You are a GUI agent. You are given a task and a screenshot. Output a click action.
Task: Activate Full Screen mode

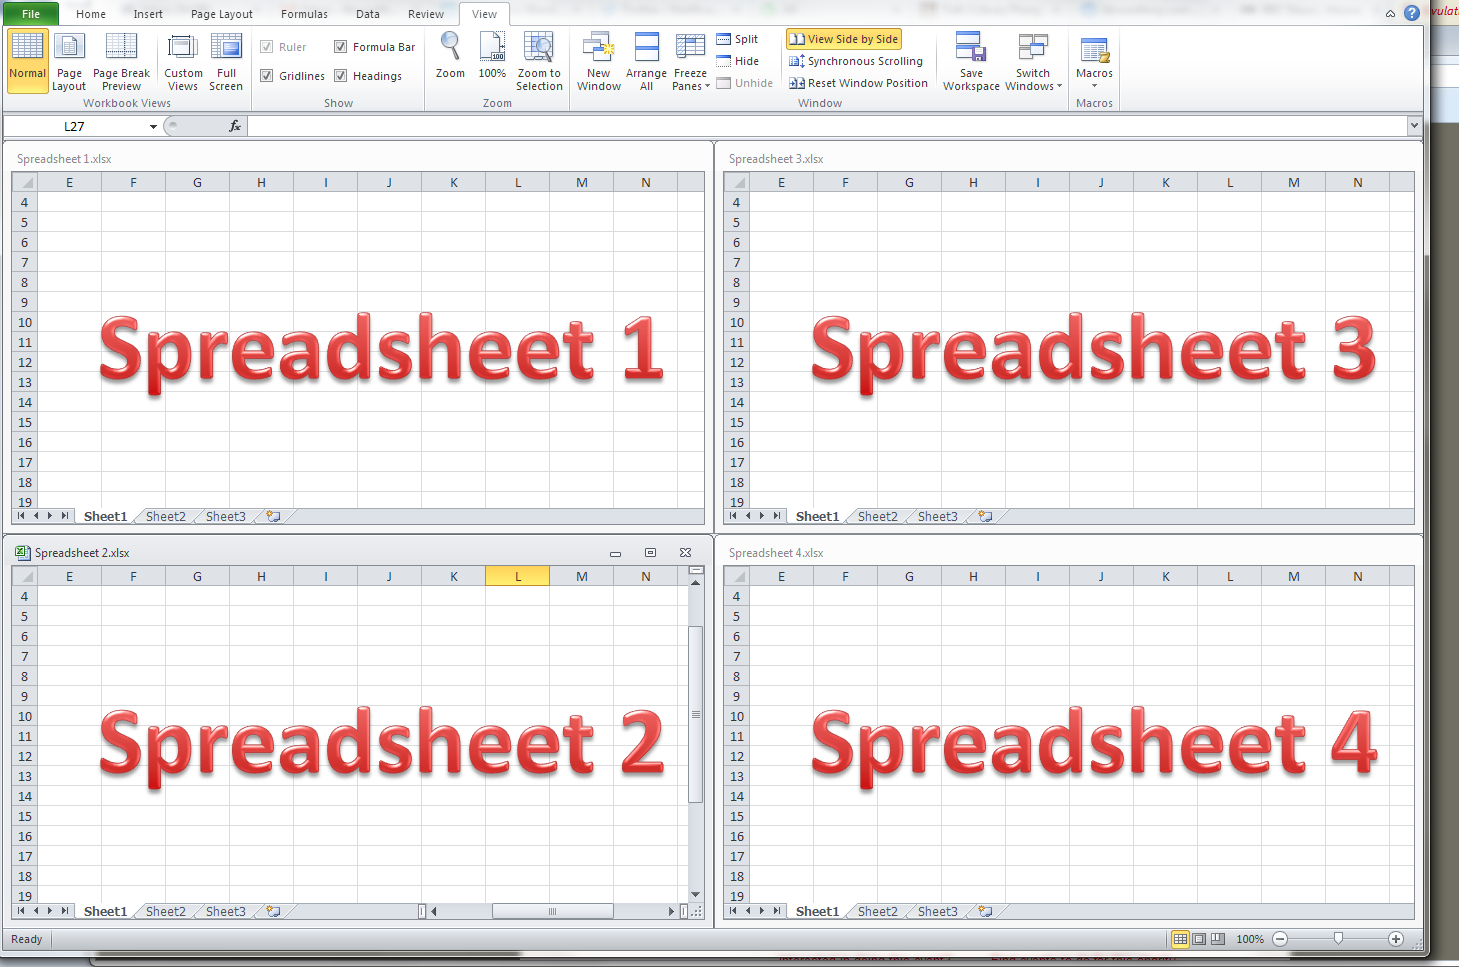click(x=226, y=62)
